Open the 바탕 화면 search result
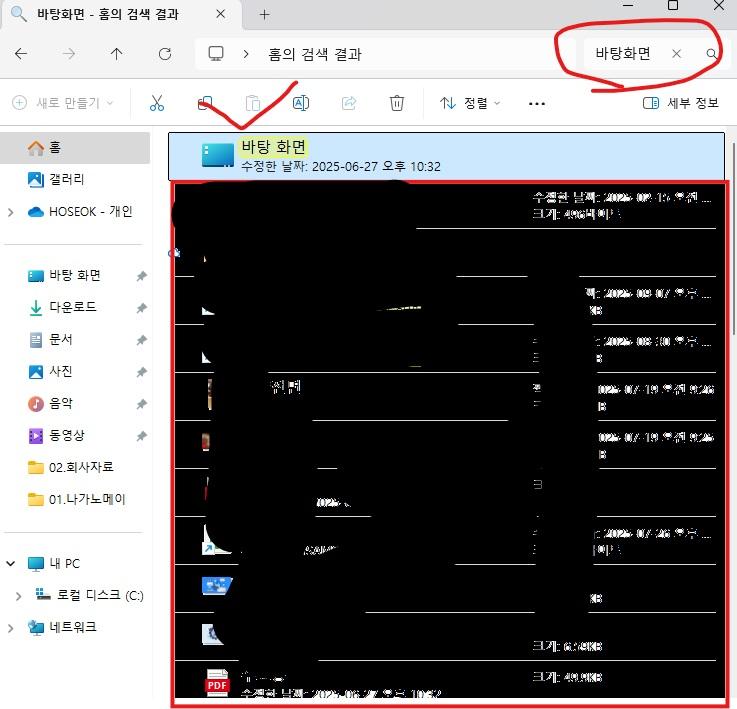737x709 pixels. tap(273, 148)
